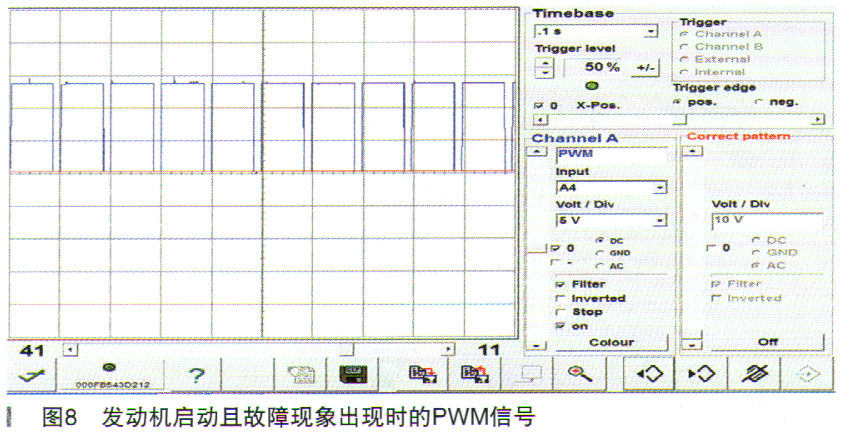The width and height of the screenshot is (843, 433).
Task: Click waveform horizontal scrollbar left arrow
Action: [70, 350]
